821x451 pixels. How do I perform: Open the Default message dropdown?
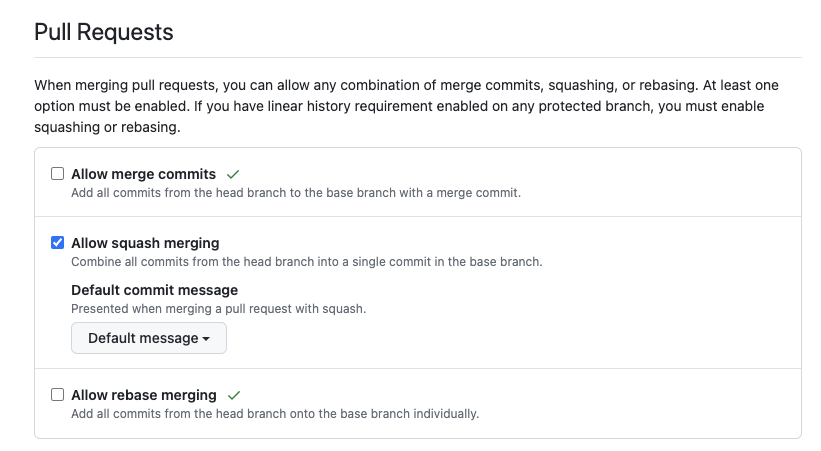[149, 338]
